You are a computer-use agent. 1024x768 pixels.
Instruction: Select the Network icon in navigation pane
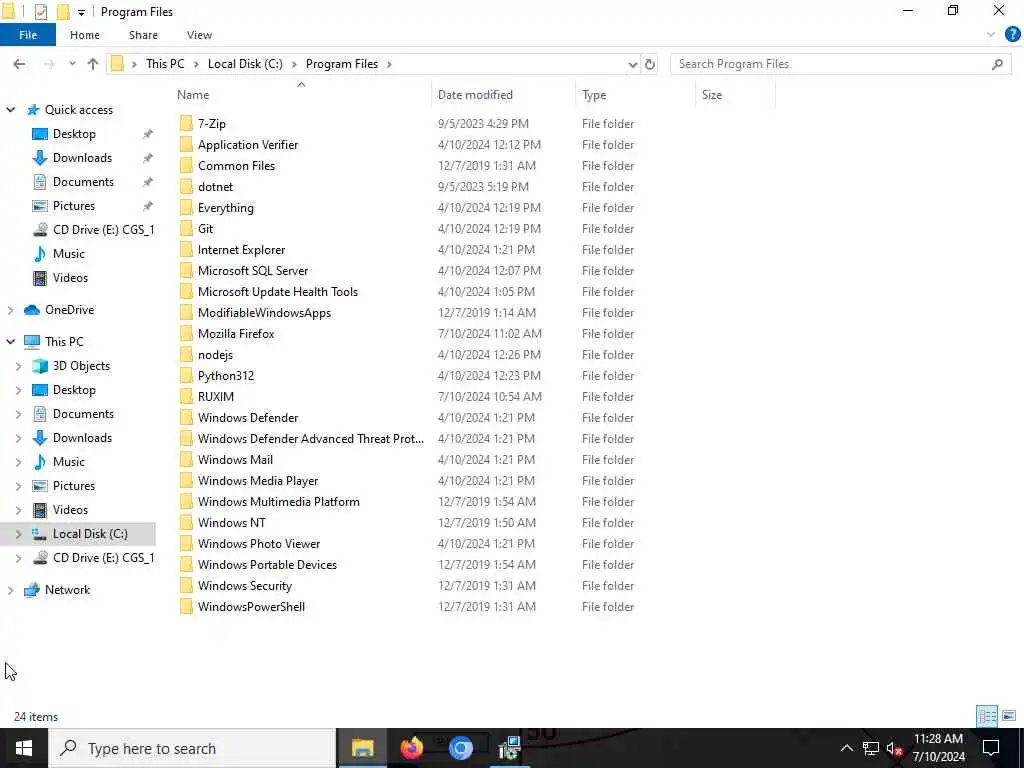point(32,590)
